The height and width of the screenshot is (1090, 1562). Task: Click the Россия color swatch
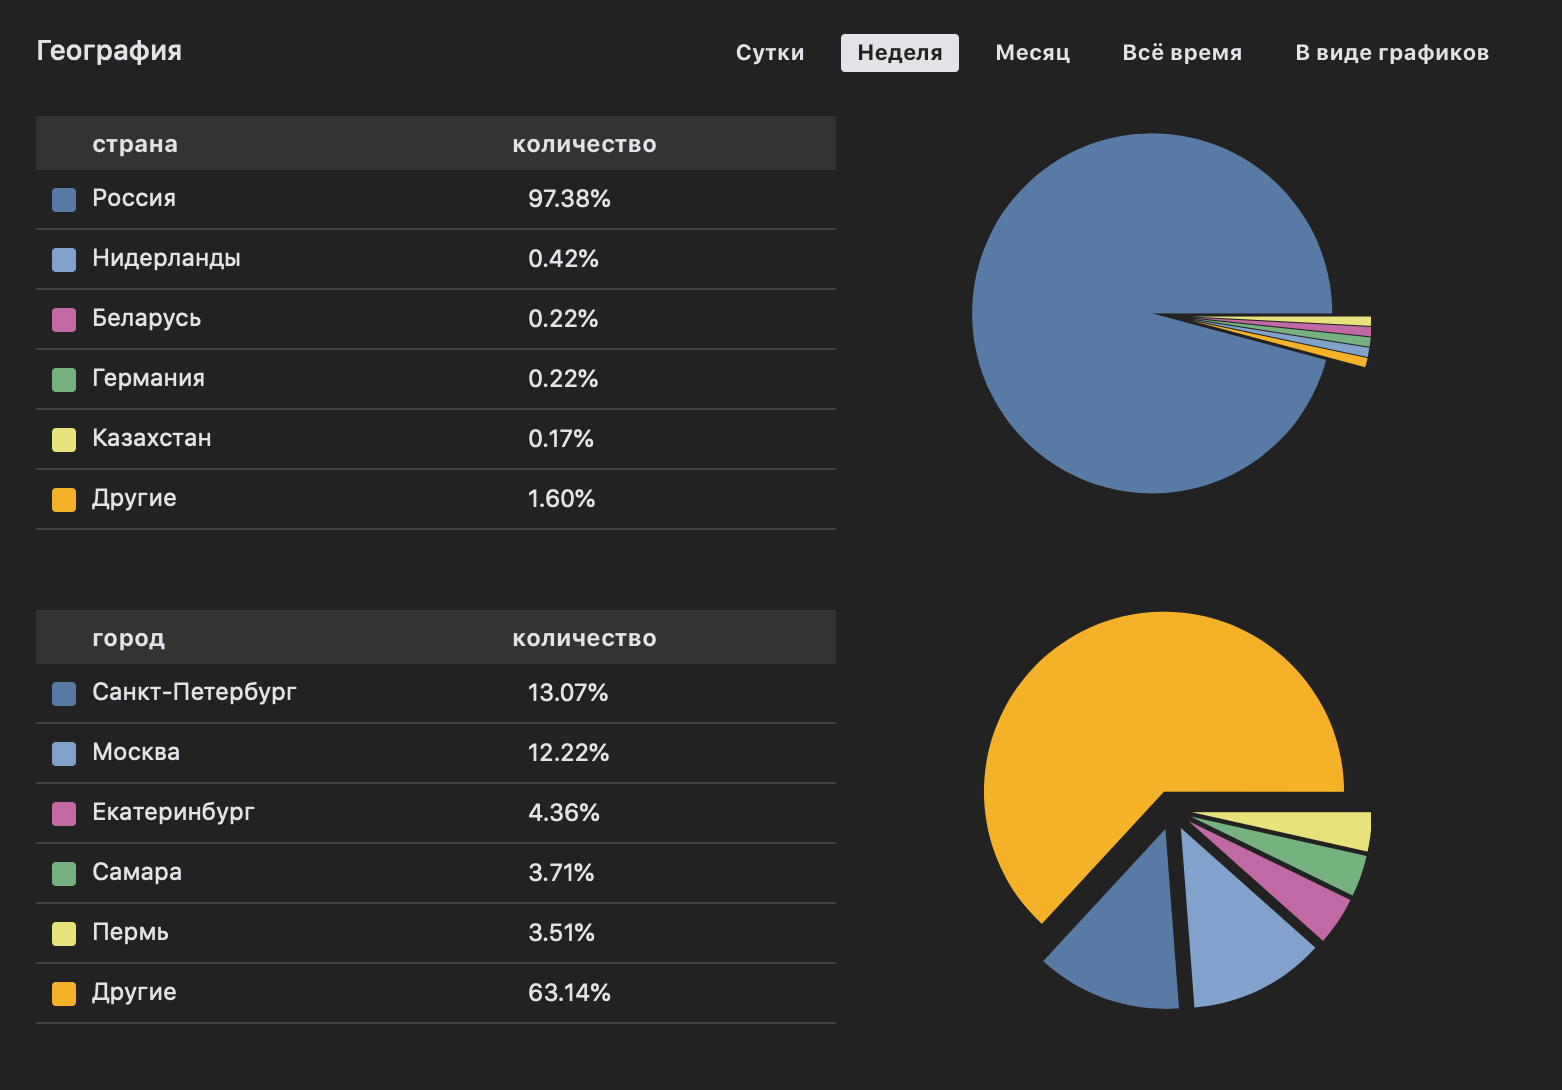click(64, 200)
